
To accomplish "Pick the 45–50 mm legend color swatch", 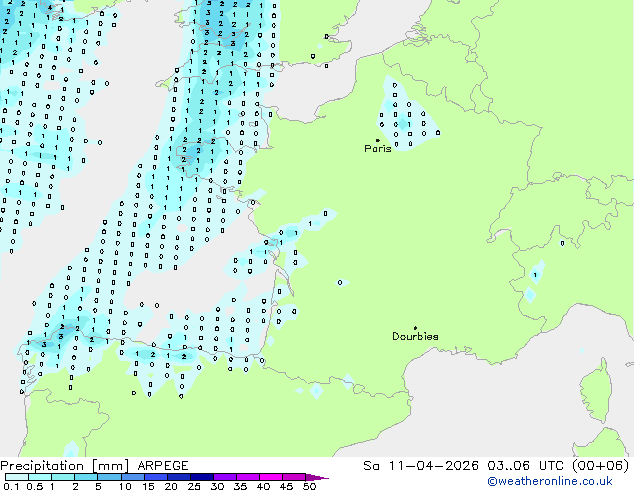I will click(x=294, y=477).
